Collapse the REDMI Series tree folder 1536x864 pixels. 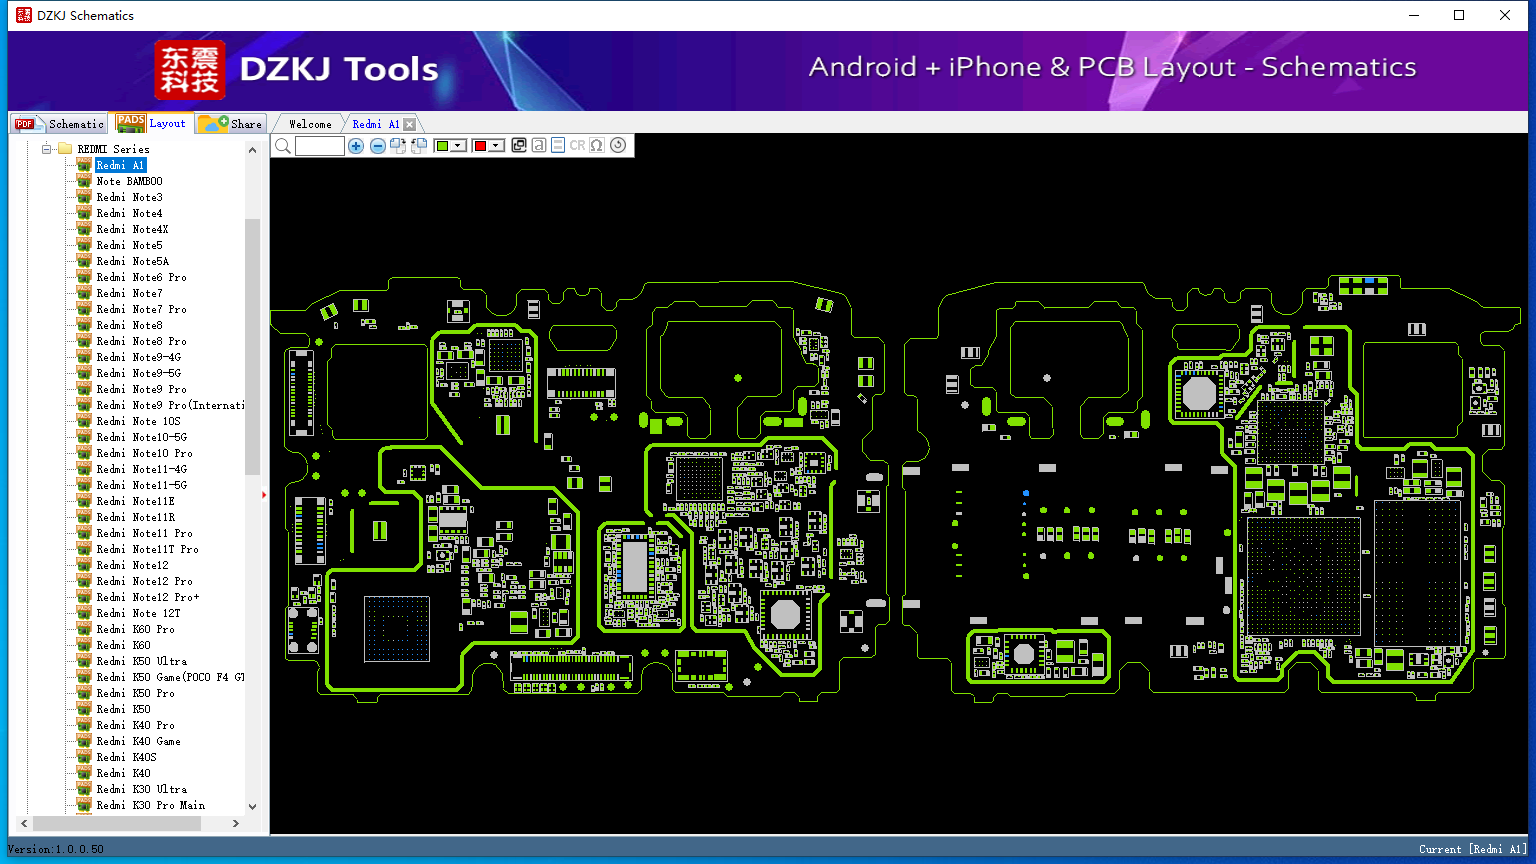pyautogui.click(x=46, y=149)
